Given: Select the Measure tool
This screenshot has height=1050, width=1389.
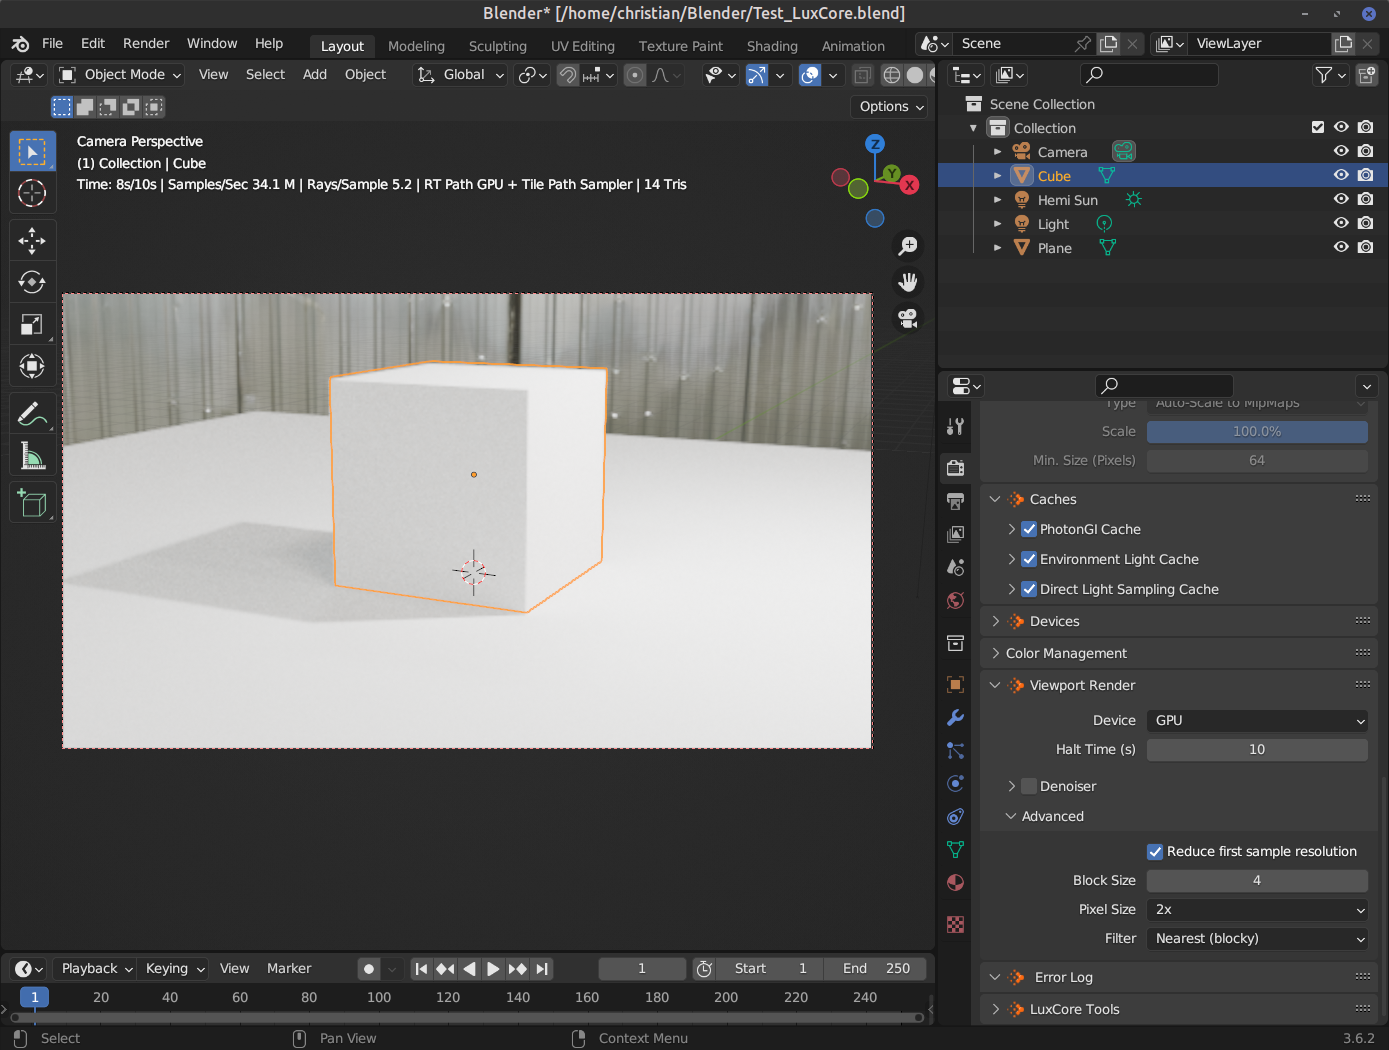Looking at the screenshot, I should [32, 457].
